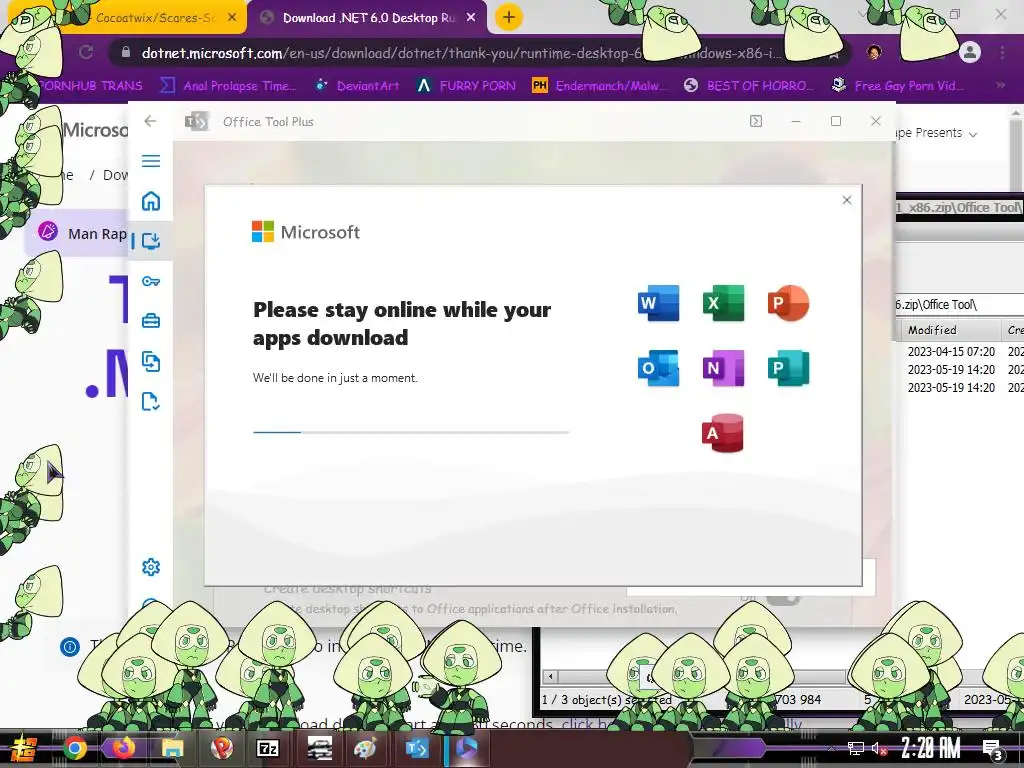This screenshot has width=1024, height=768.
Task: Open the document check icon in sidebar
Action: (x=151, y=401)
